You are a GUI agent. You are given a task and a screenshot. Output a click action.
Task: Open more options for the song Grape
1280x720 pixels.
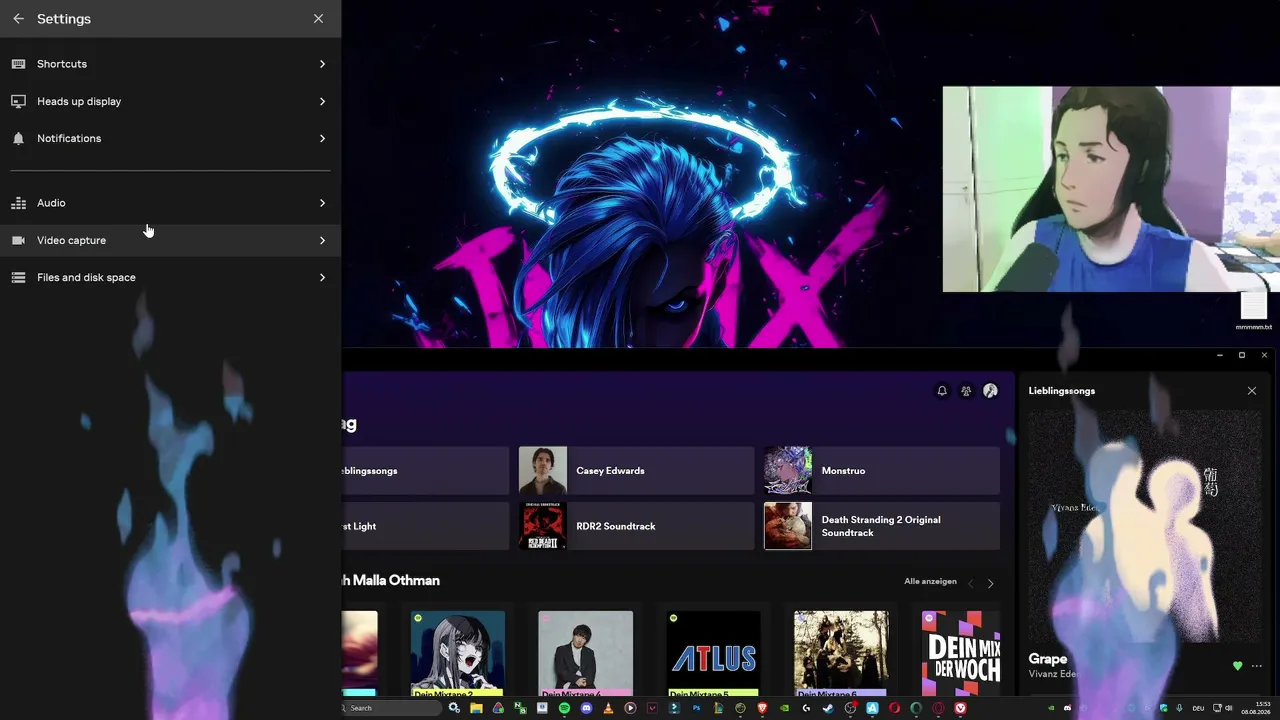click(1257, 666)
